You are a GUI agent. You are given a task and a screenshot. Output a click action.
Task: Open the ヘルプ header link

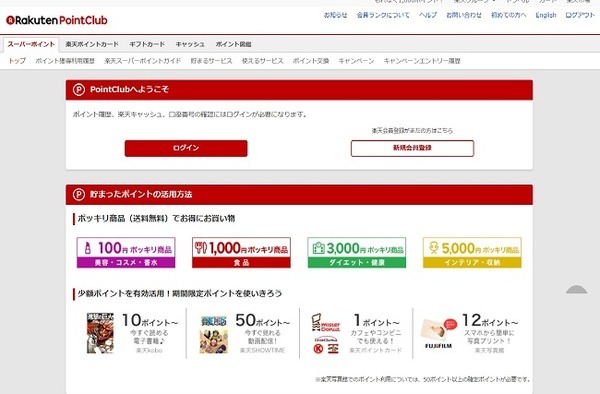(428, 15)
